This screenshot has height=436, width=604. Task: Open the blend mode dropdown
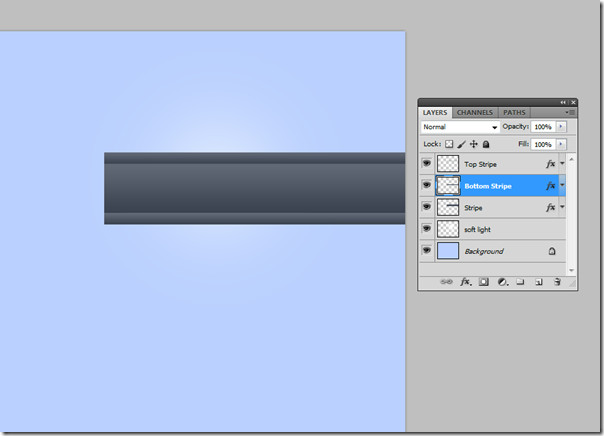click(x=460, y=127)
